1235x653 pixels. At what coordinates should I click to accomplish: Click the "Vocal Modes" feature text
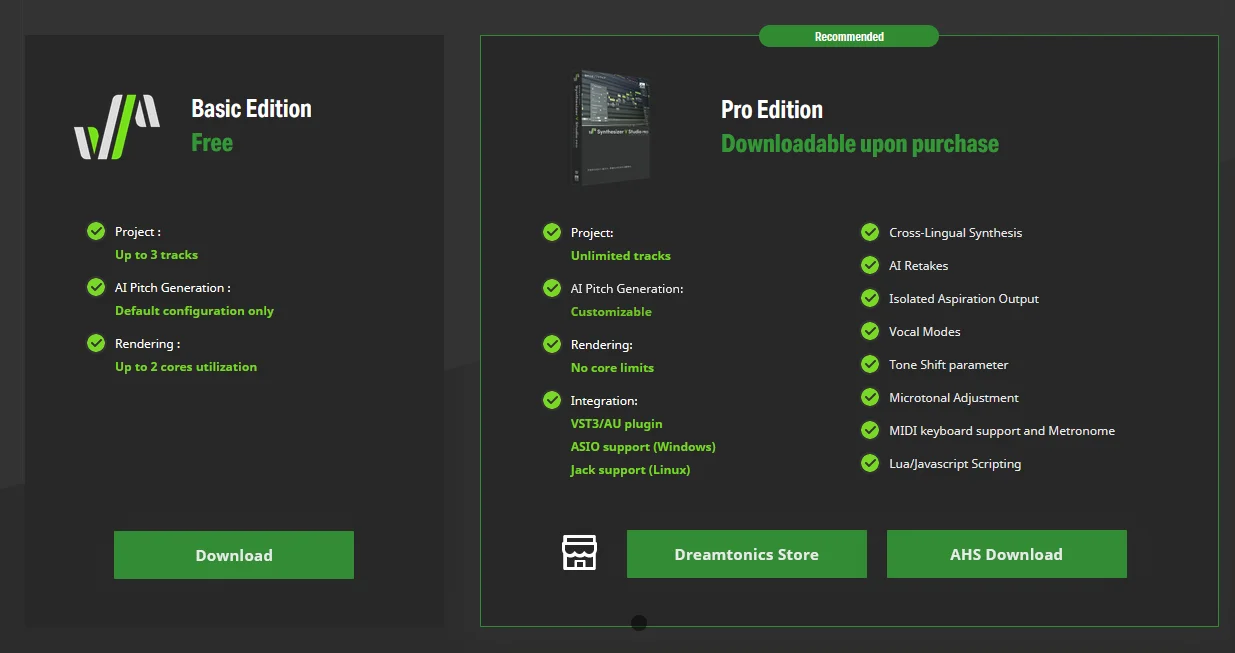[925, 332]
